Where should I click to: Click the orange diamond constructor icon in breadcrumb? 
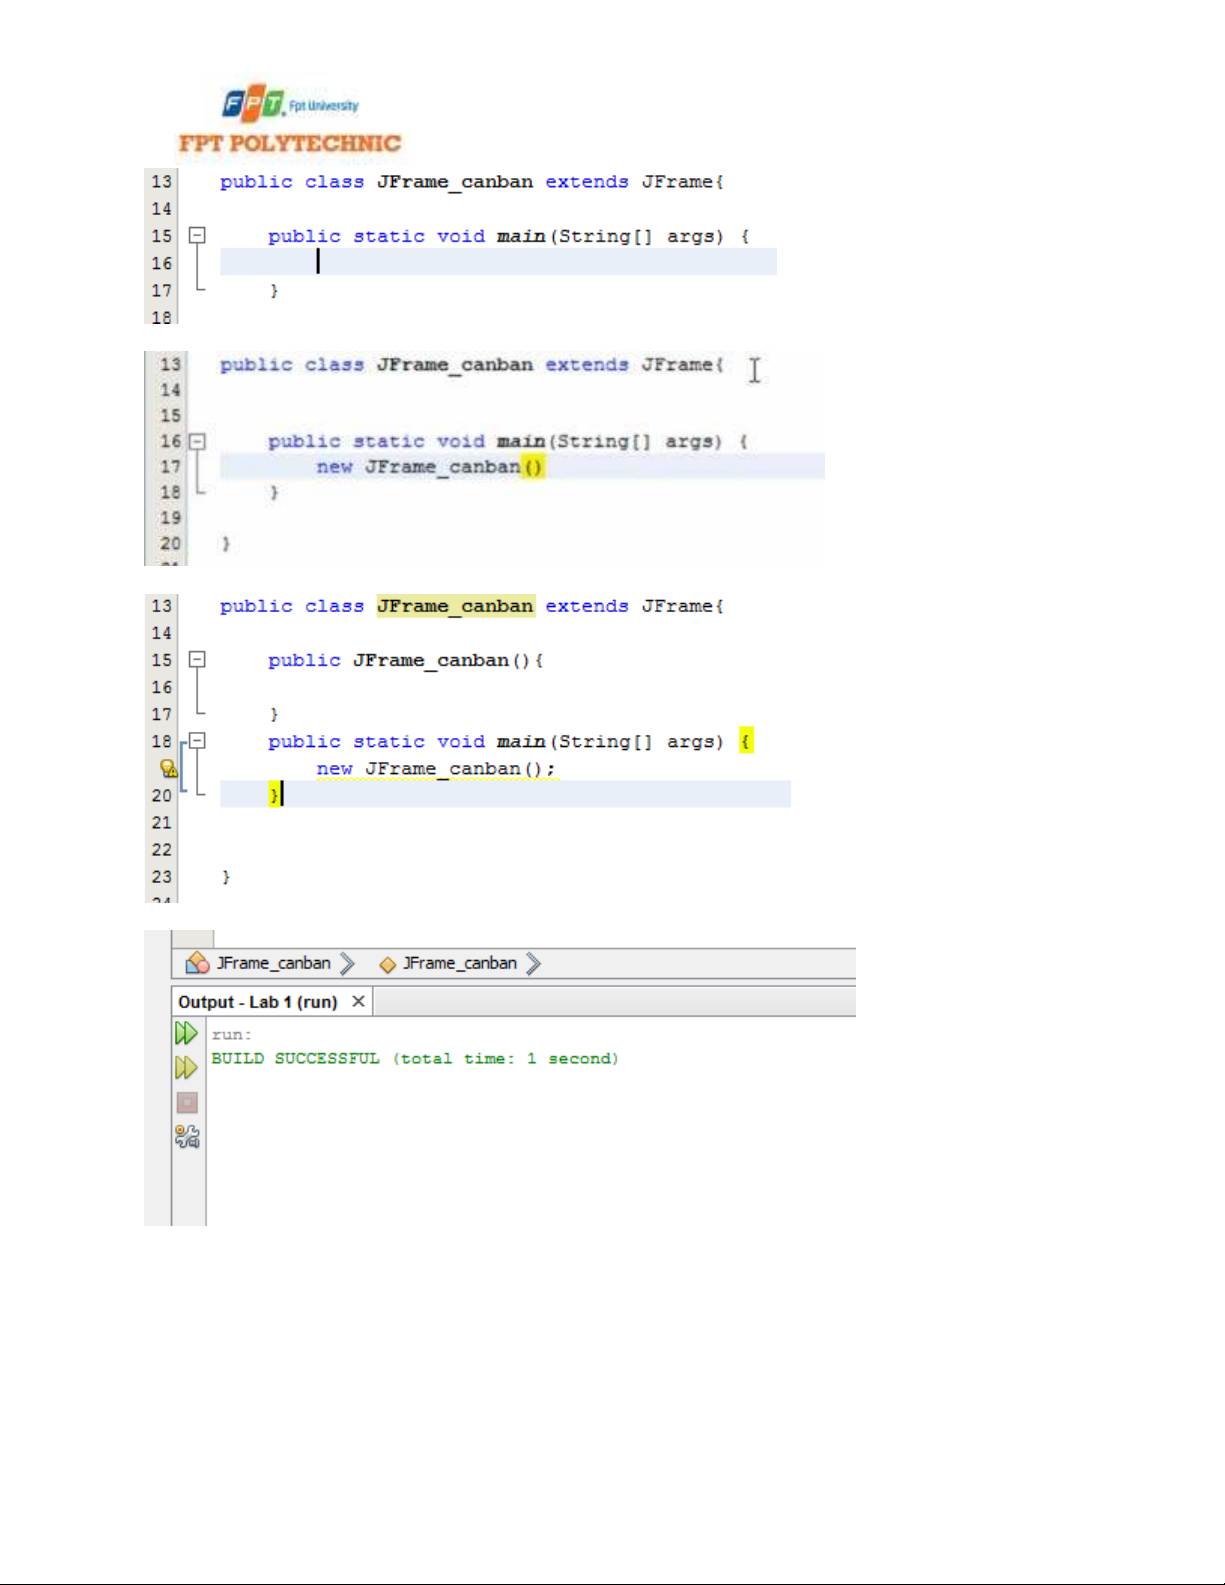[x=387, y=964]
